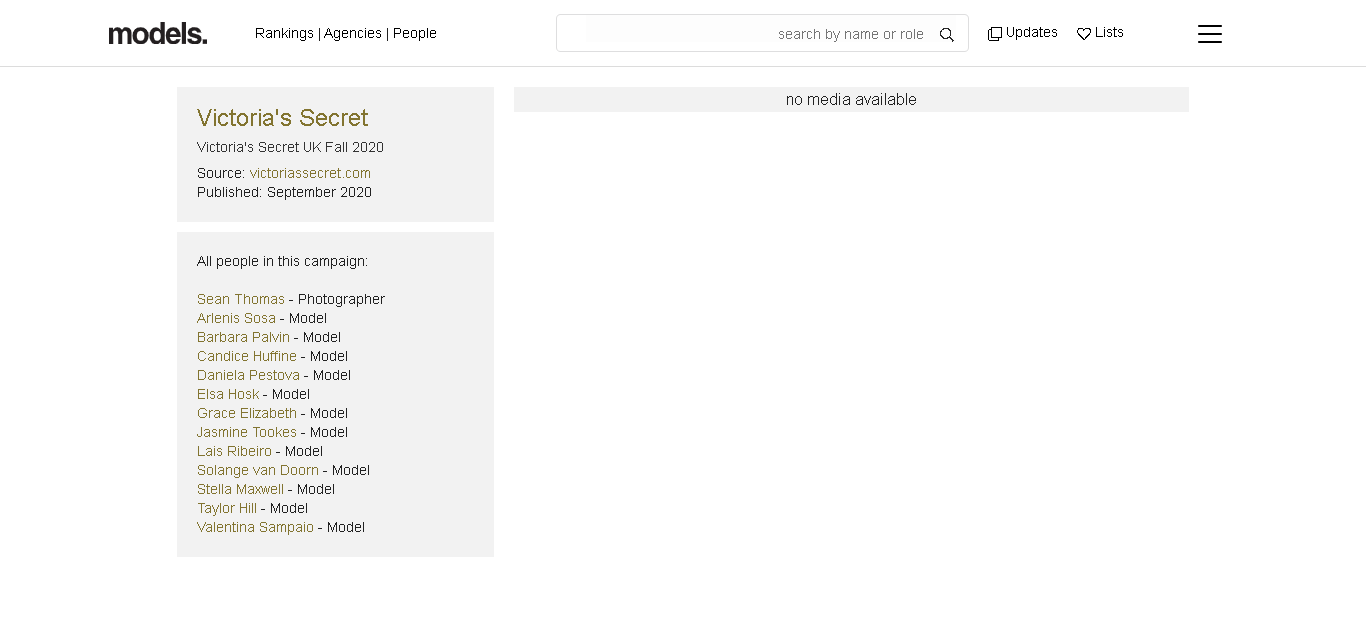The width and height of the screenshot is (1366, 625).
Task: Open the Agencies menu item
Action: [x=353, y=33]
